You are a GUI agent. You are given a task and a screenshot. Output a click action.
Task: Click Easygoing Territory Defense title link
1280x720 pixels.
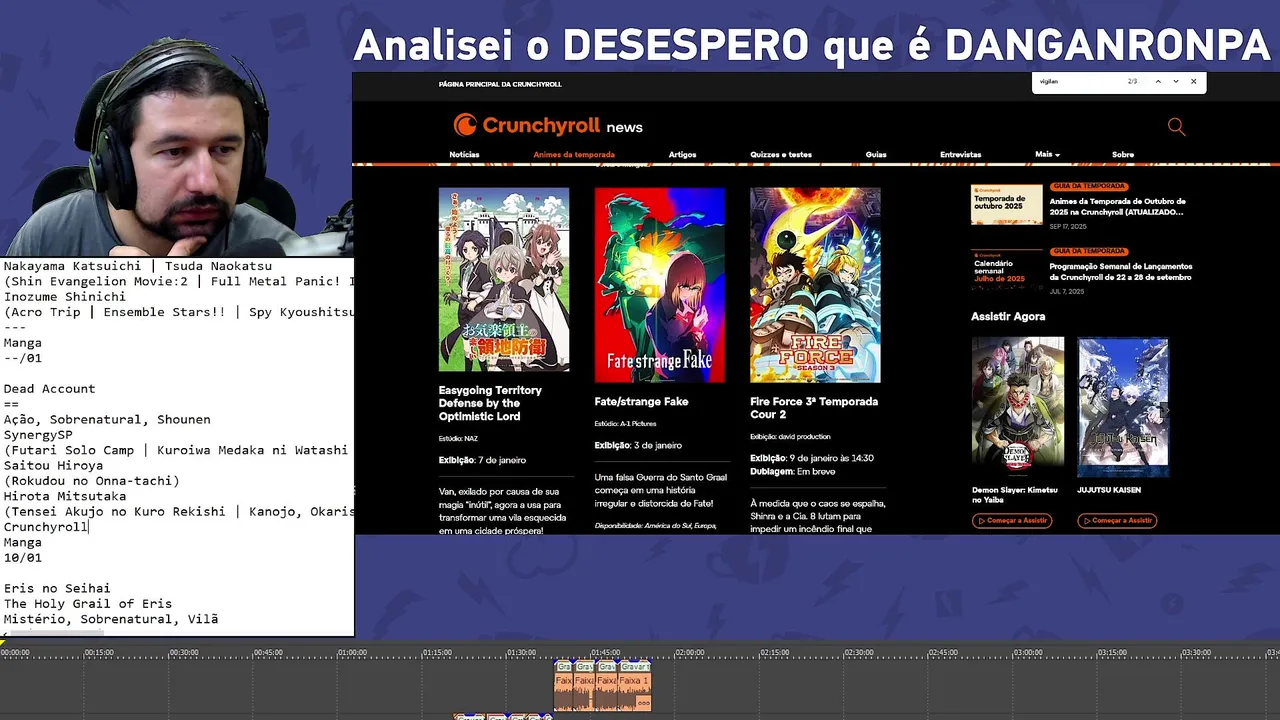pos(490,403)
